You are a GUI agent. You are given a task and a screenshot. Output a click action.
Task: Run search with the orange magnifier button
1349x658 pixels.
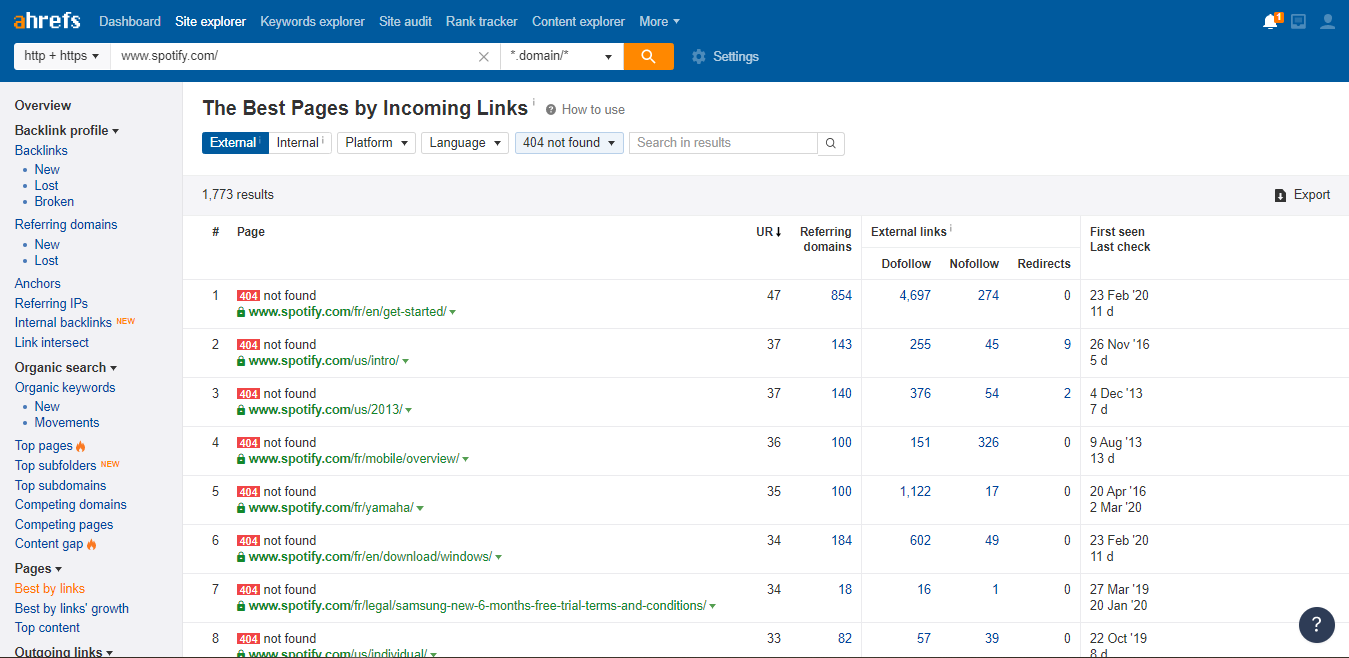coord(648,56)
